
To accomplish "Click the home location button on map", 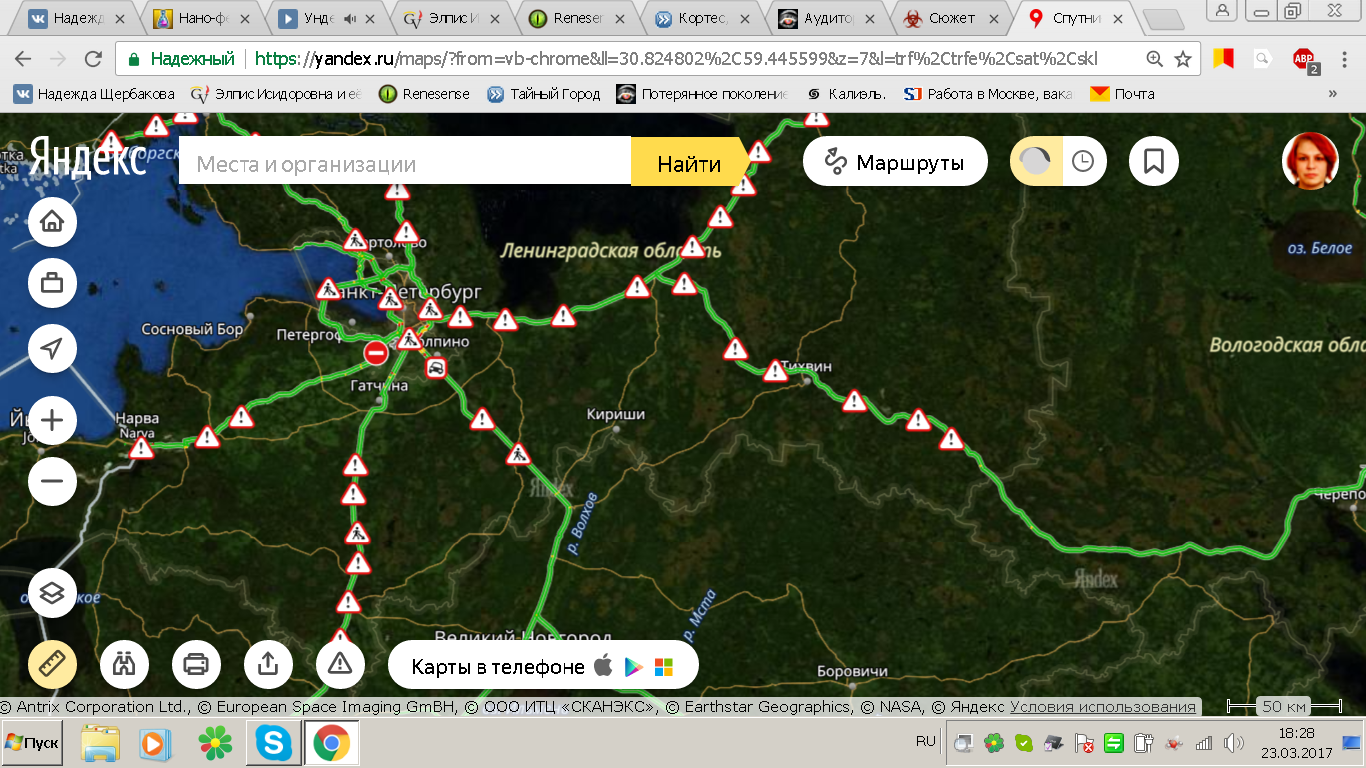I will point(52,222).
